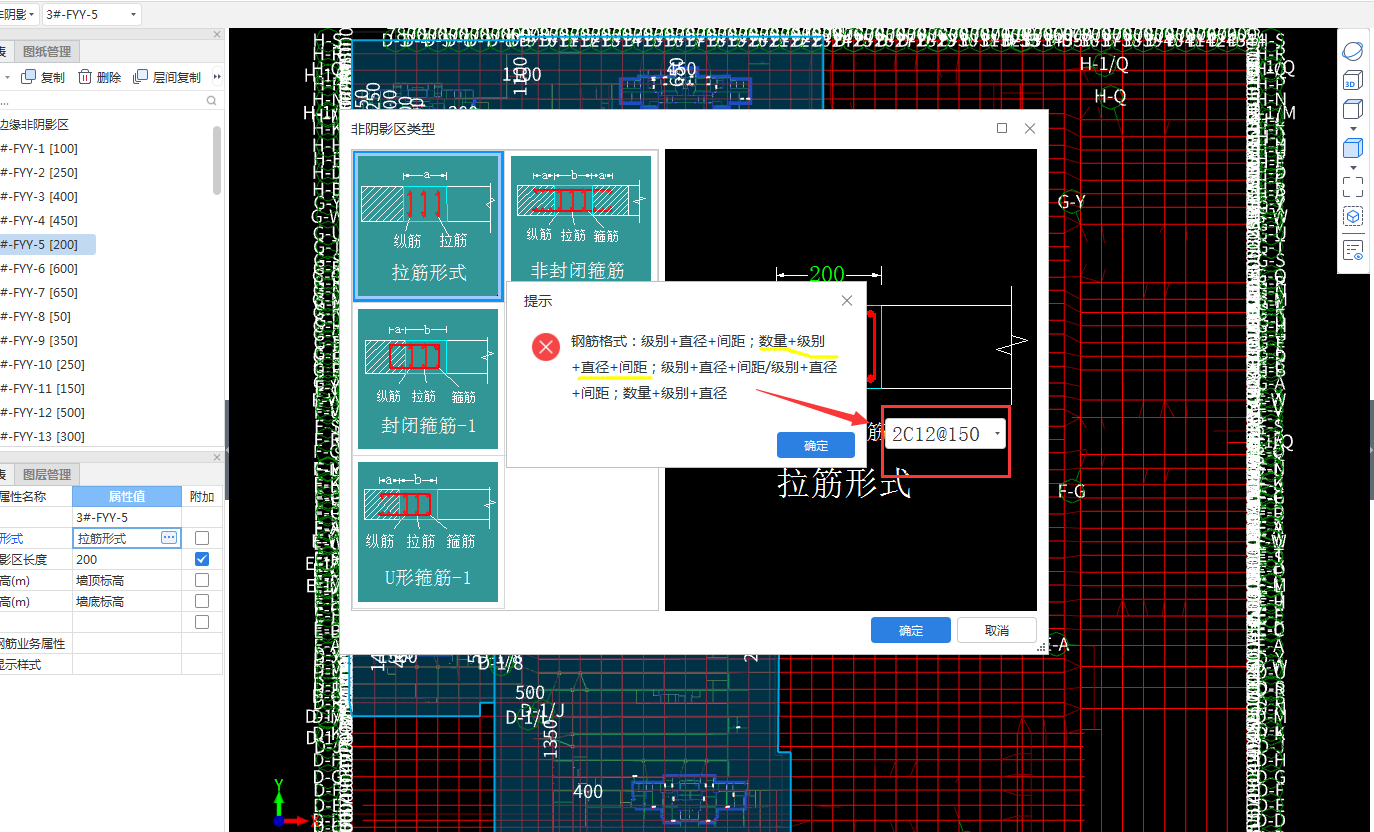Click the 墙底标高 value cell
Screen dimensions: 1374x832
[127, 601]
